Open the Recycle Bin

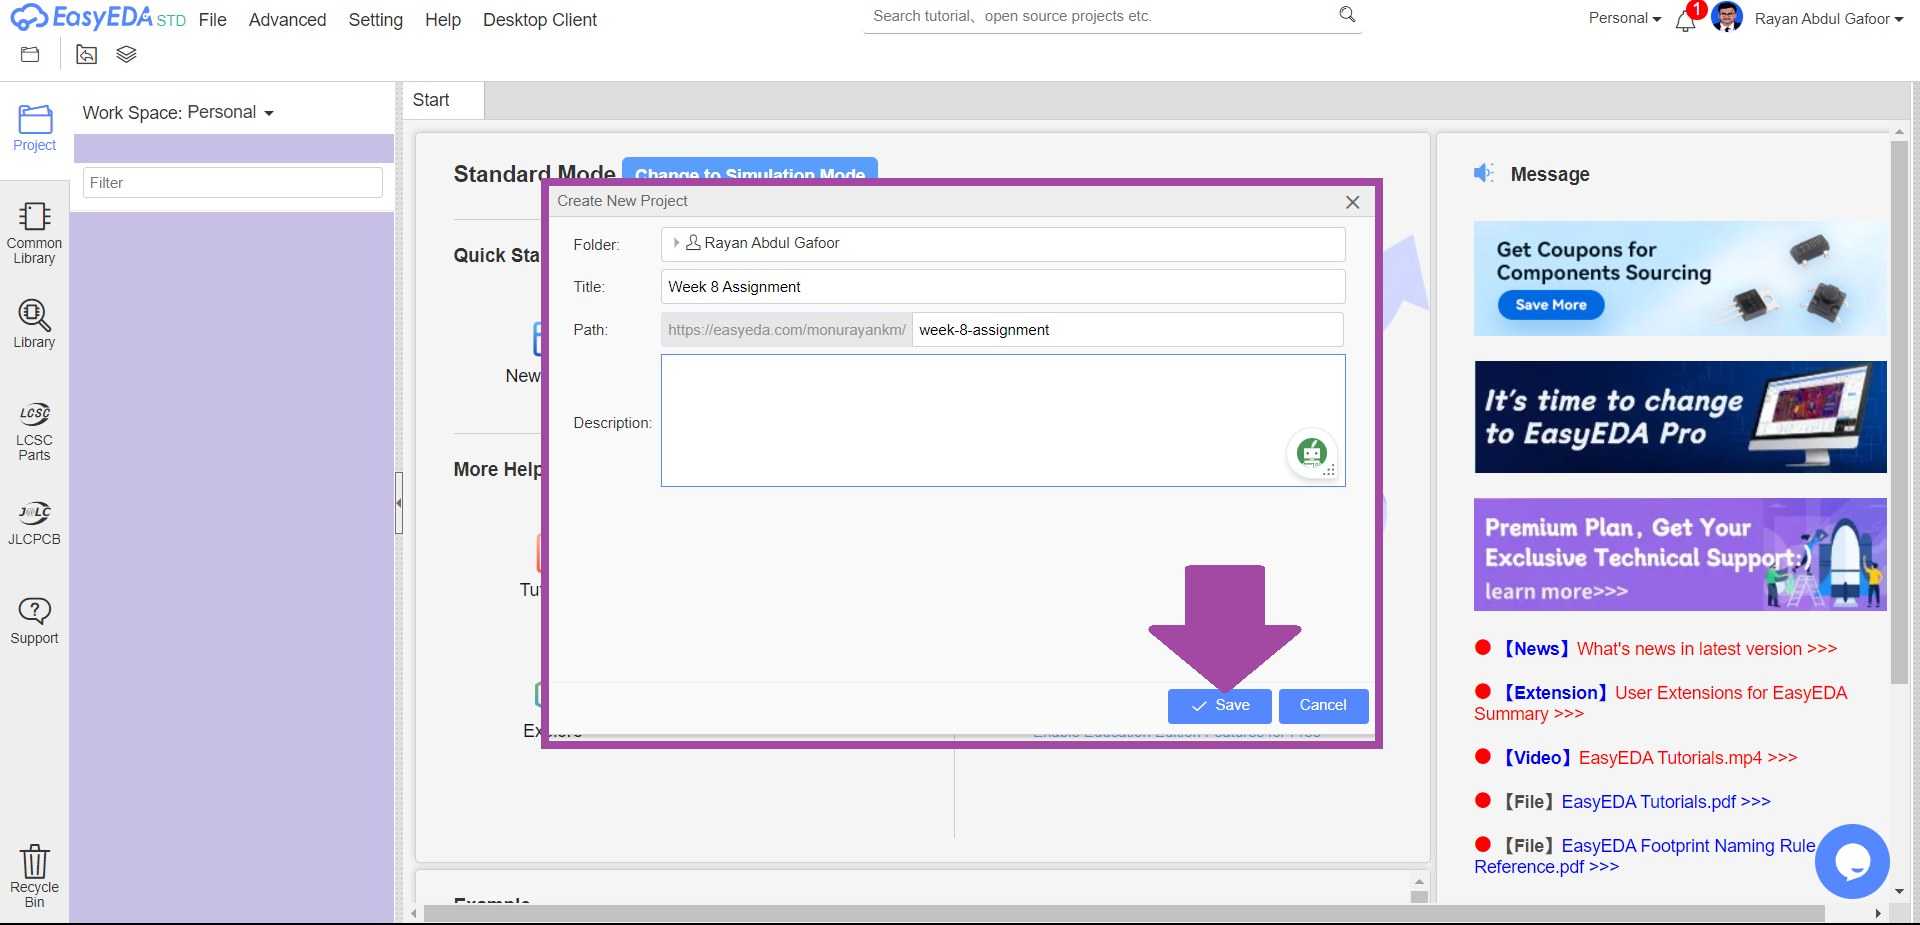34,875
